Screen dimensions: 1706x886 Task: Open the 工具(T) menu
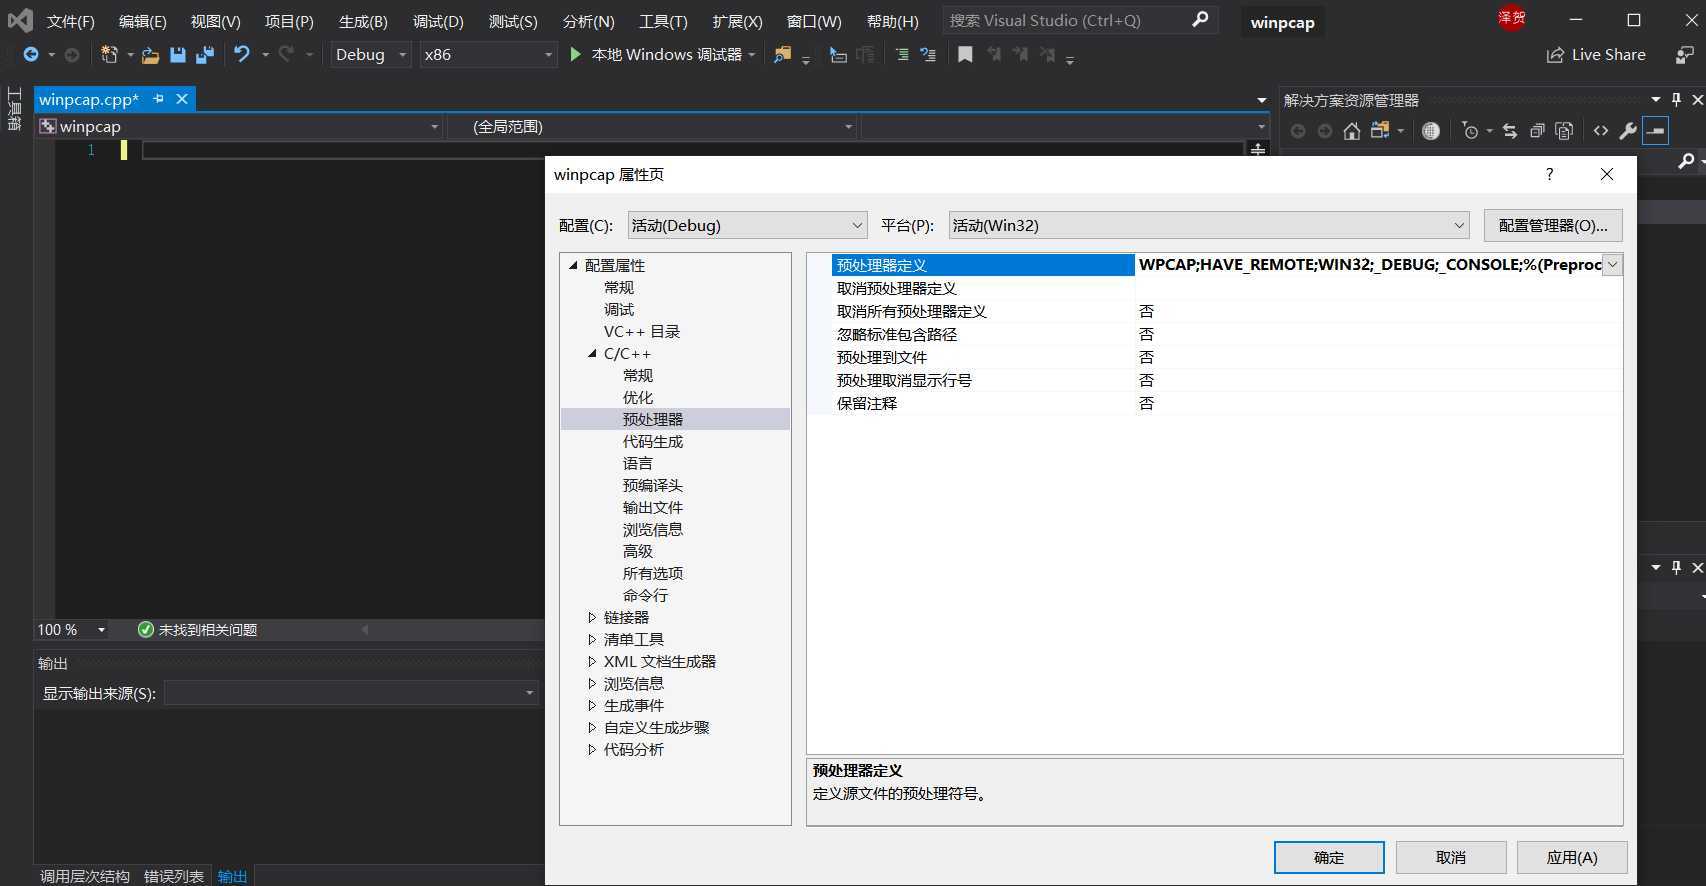tap(663, 21)
